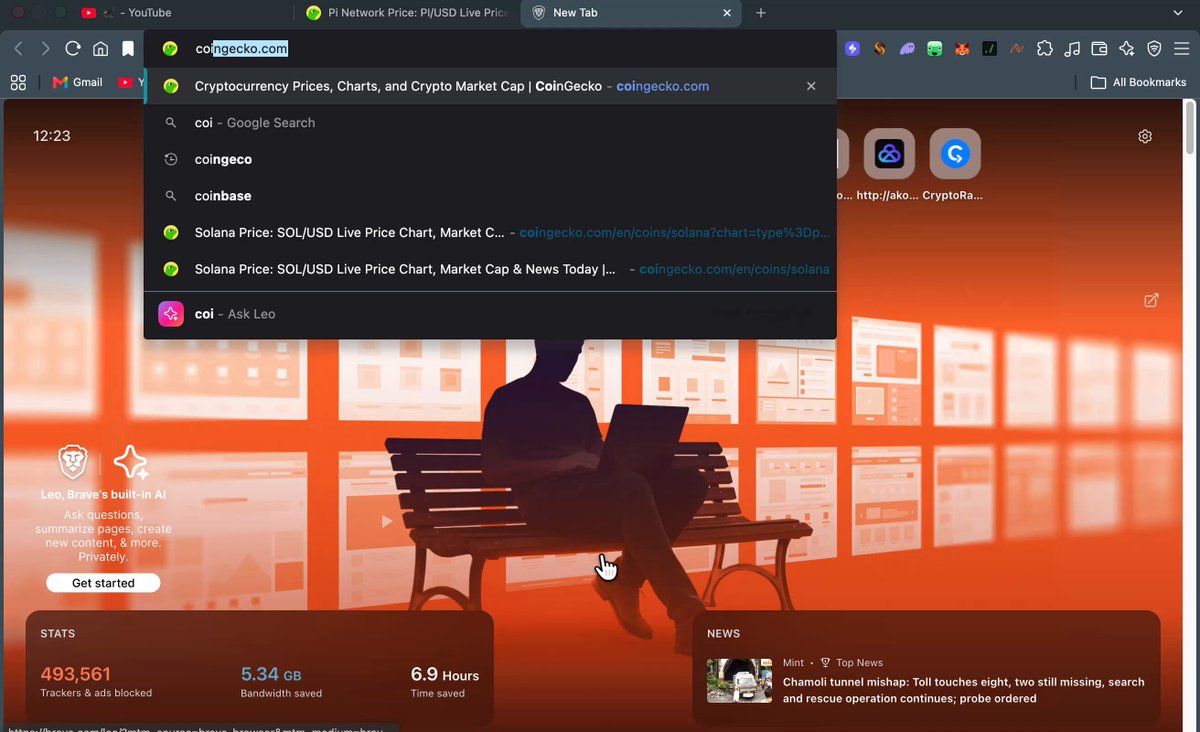Open the MetaMask fox extension
Screen dimensions: 1200x732
tap(961, 48)
